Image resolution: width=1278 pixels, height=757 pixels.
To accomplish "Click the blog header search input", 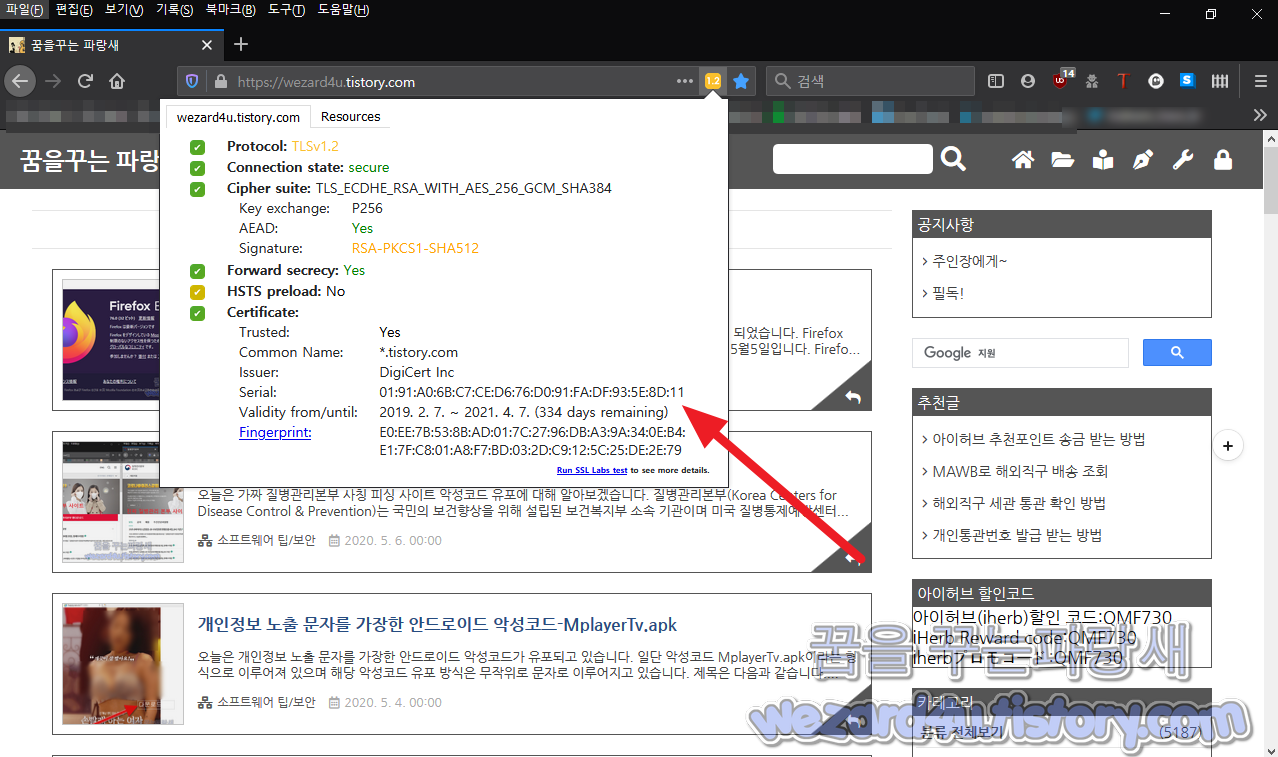I will [852, 159].
